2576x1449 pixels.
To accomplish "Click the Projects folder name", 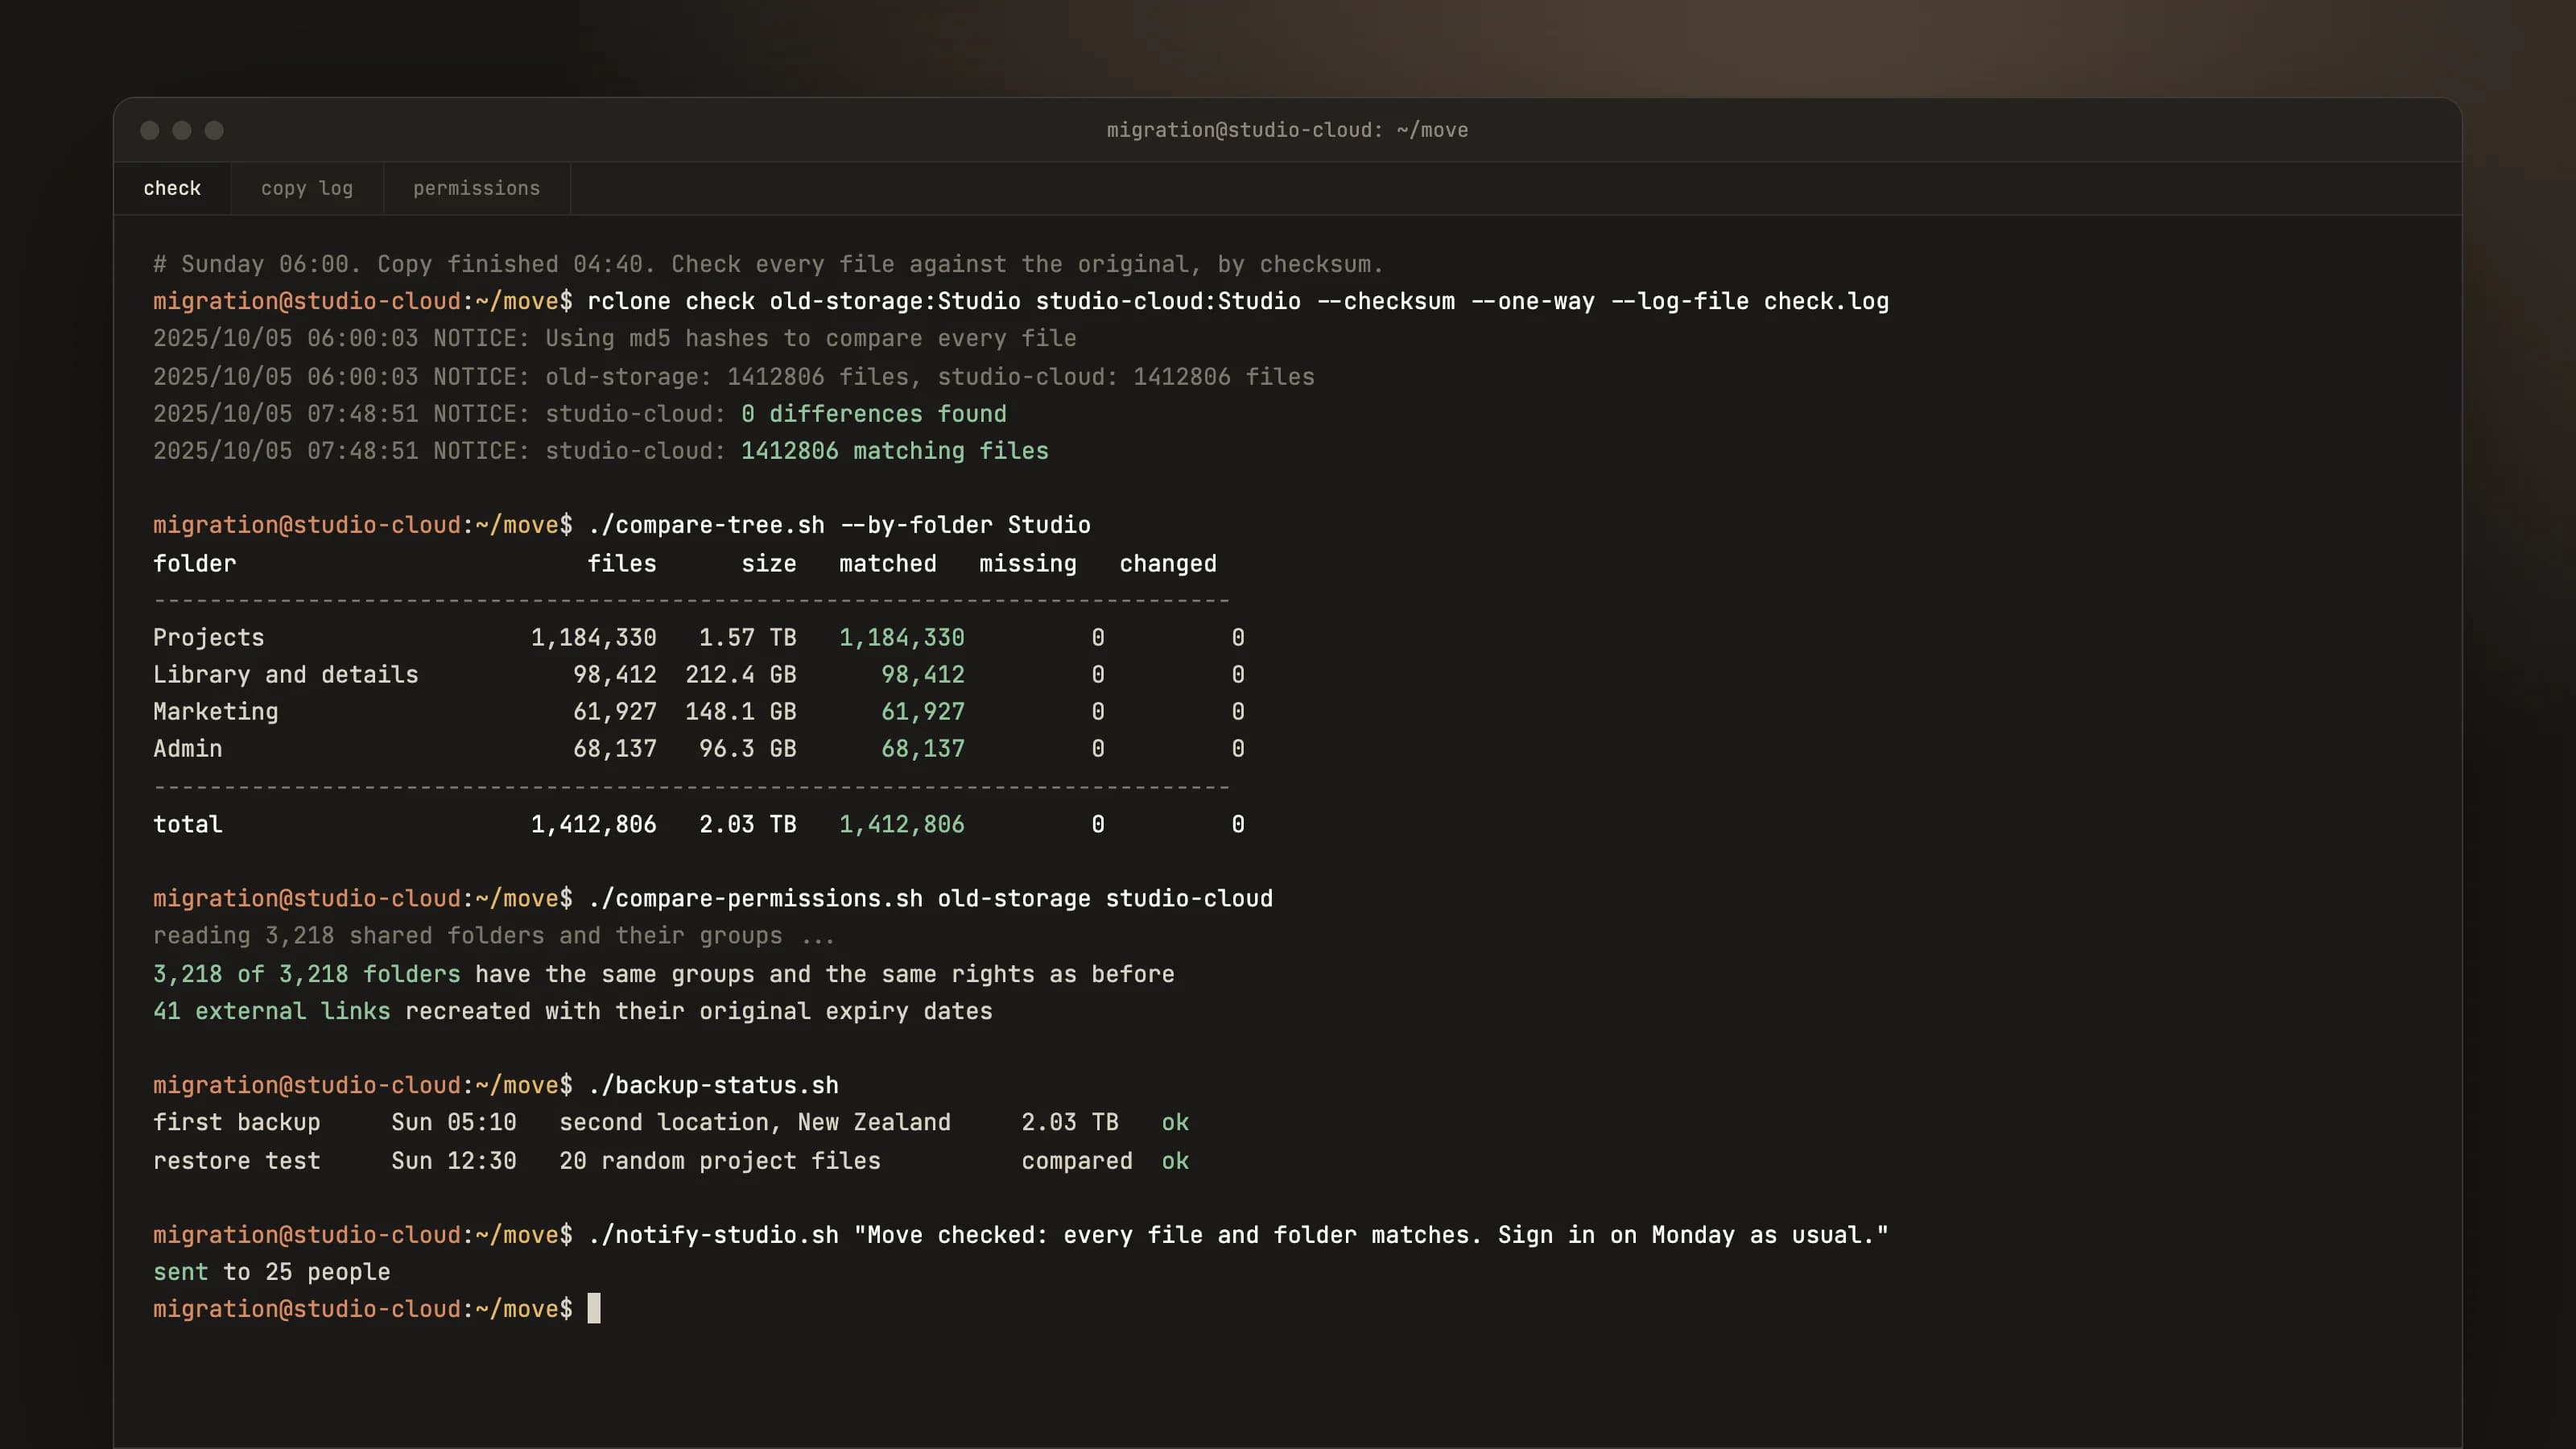I will click(209, 638).
